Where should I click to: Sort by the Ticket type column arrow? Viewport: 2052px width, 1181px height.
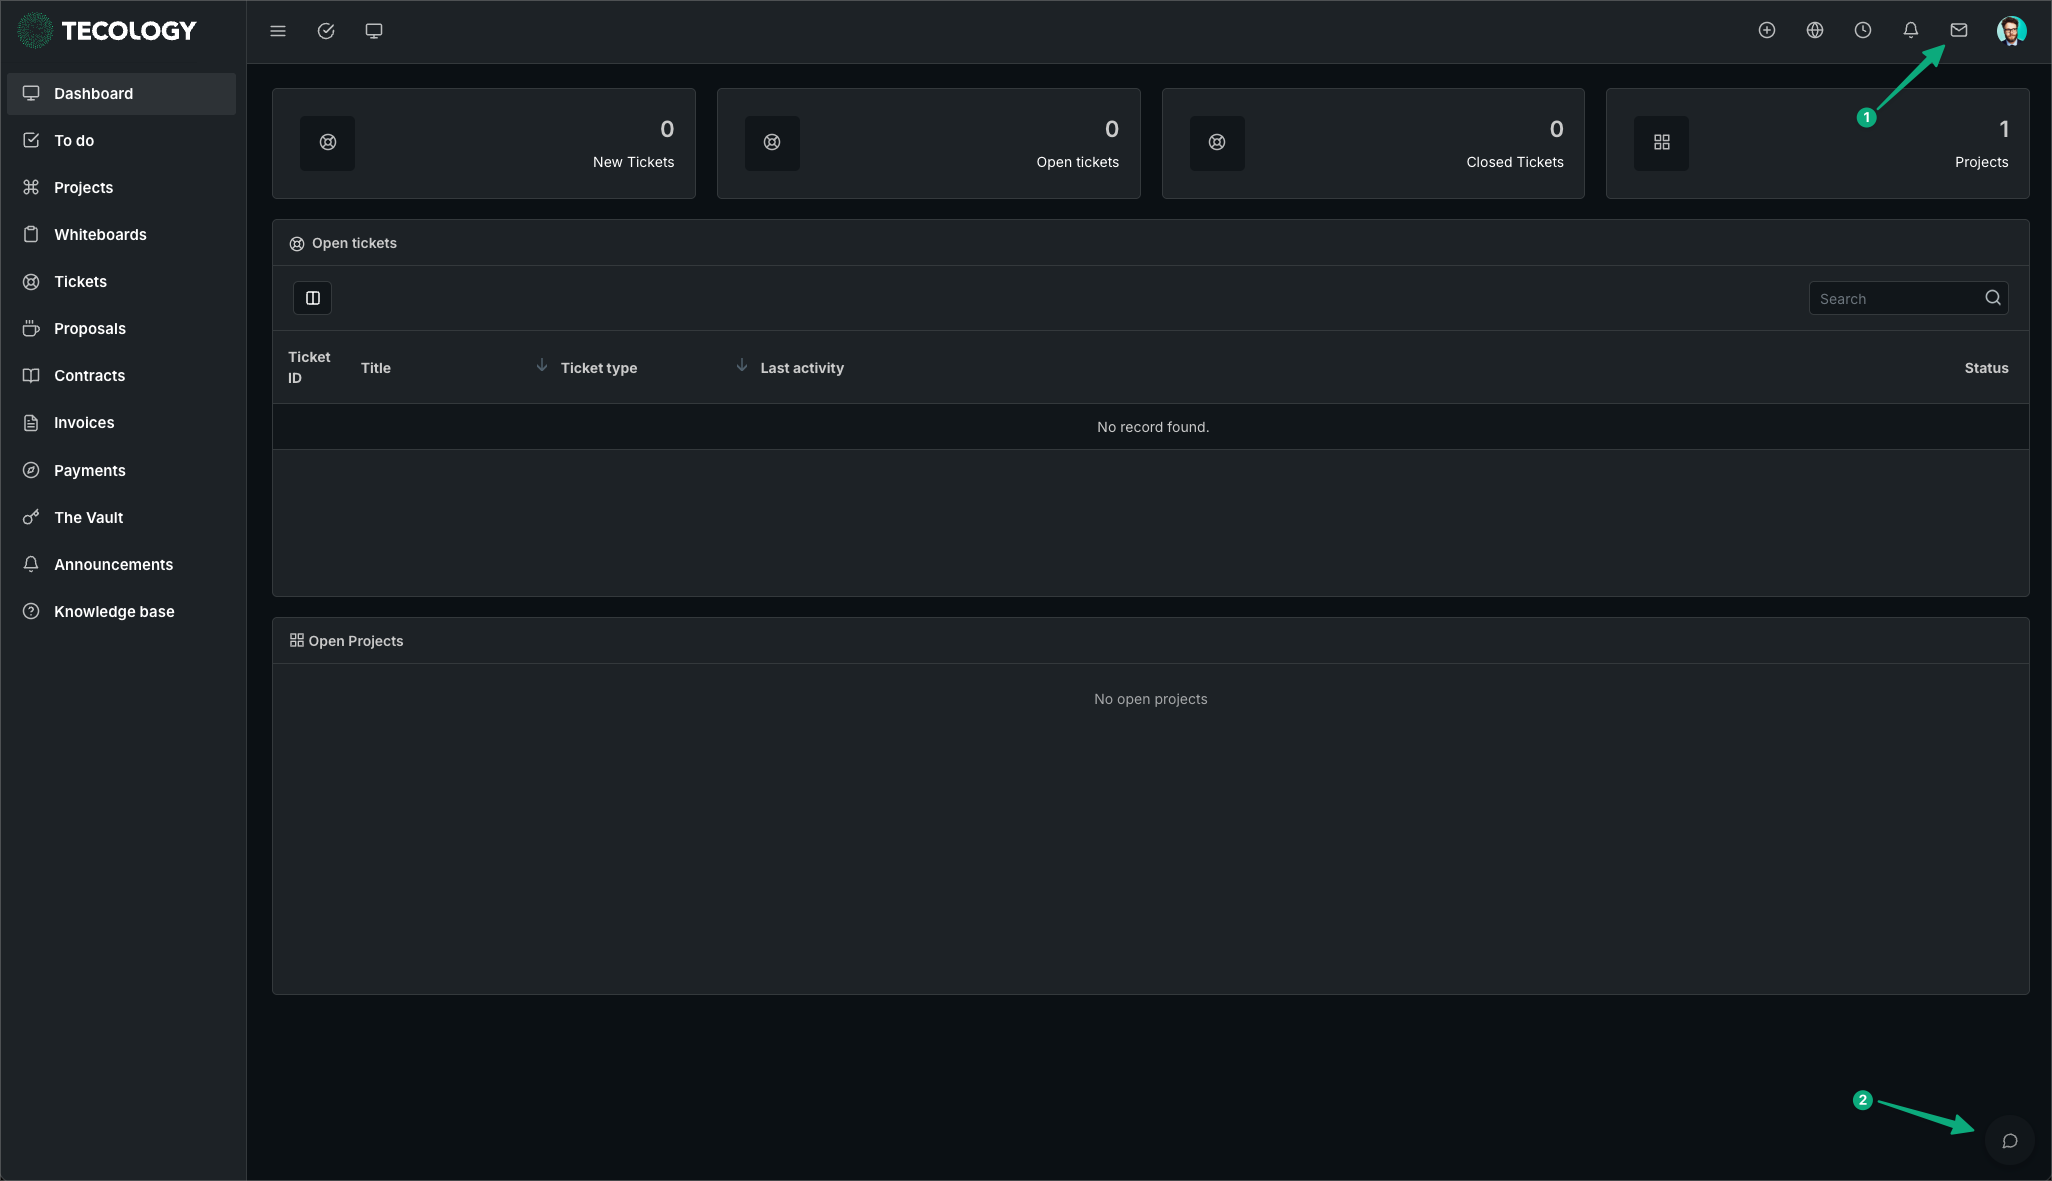coord(542,366)
